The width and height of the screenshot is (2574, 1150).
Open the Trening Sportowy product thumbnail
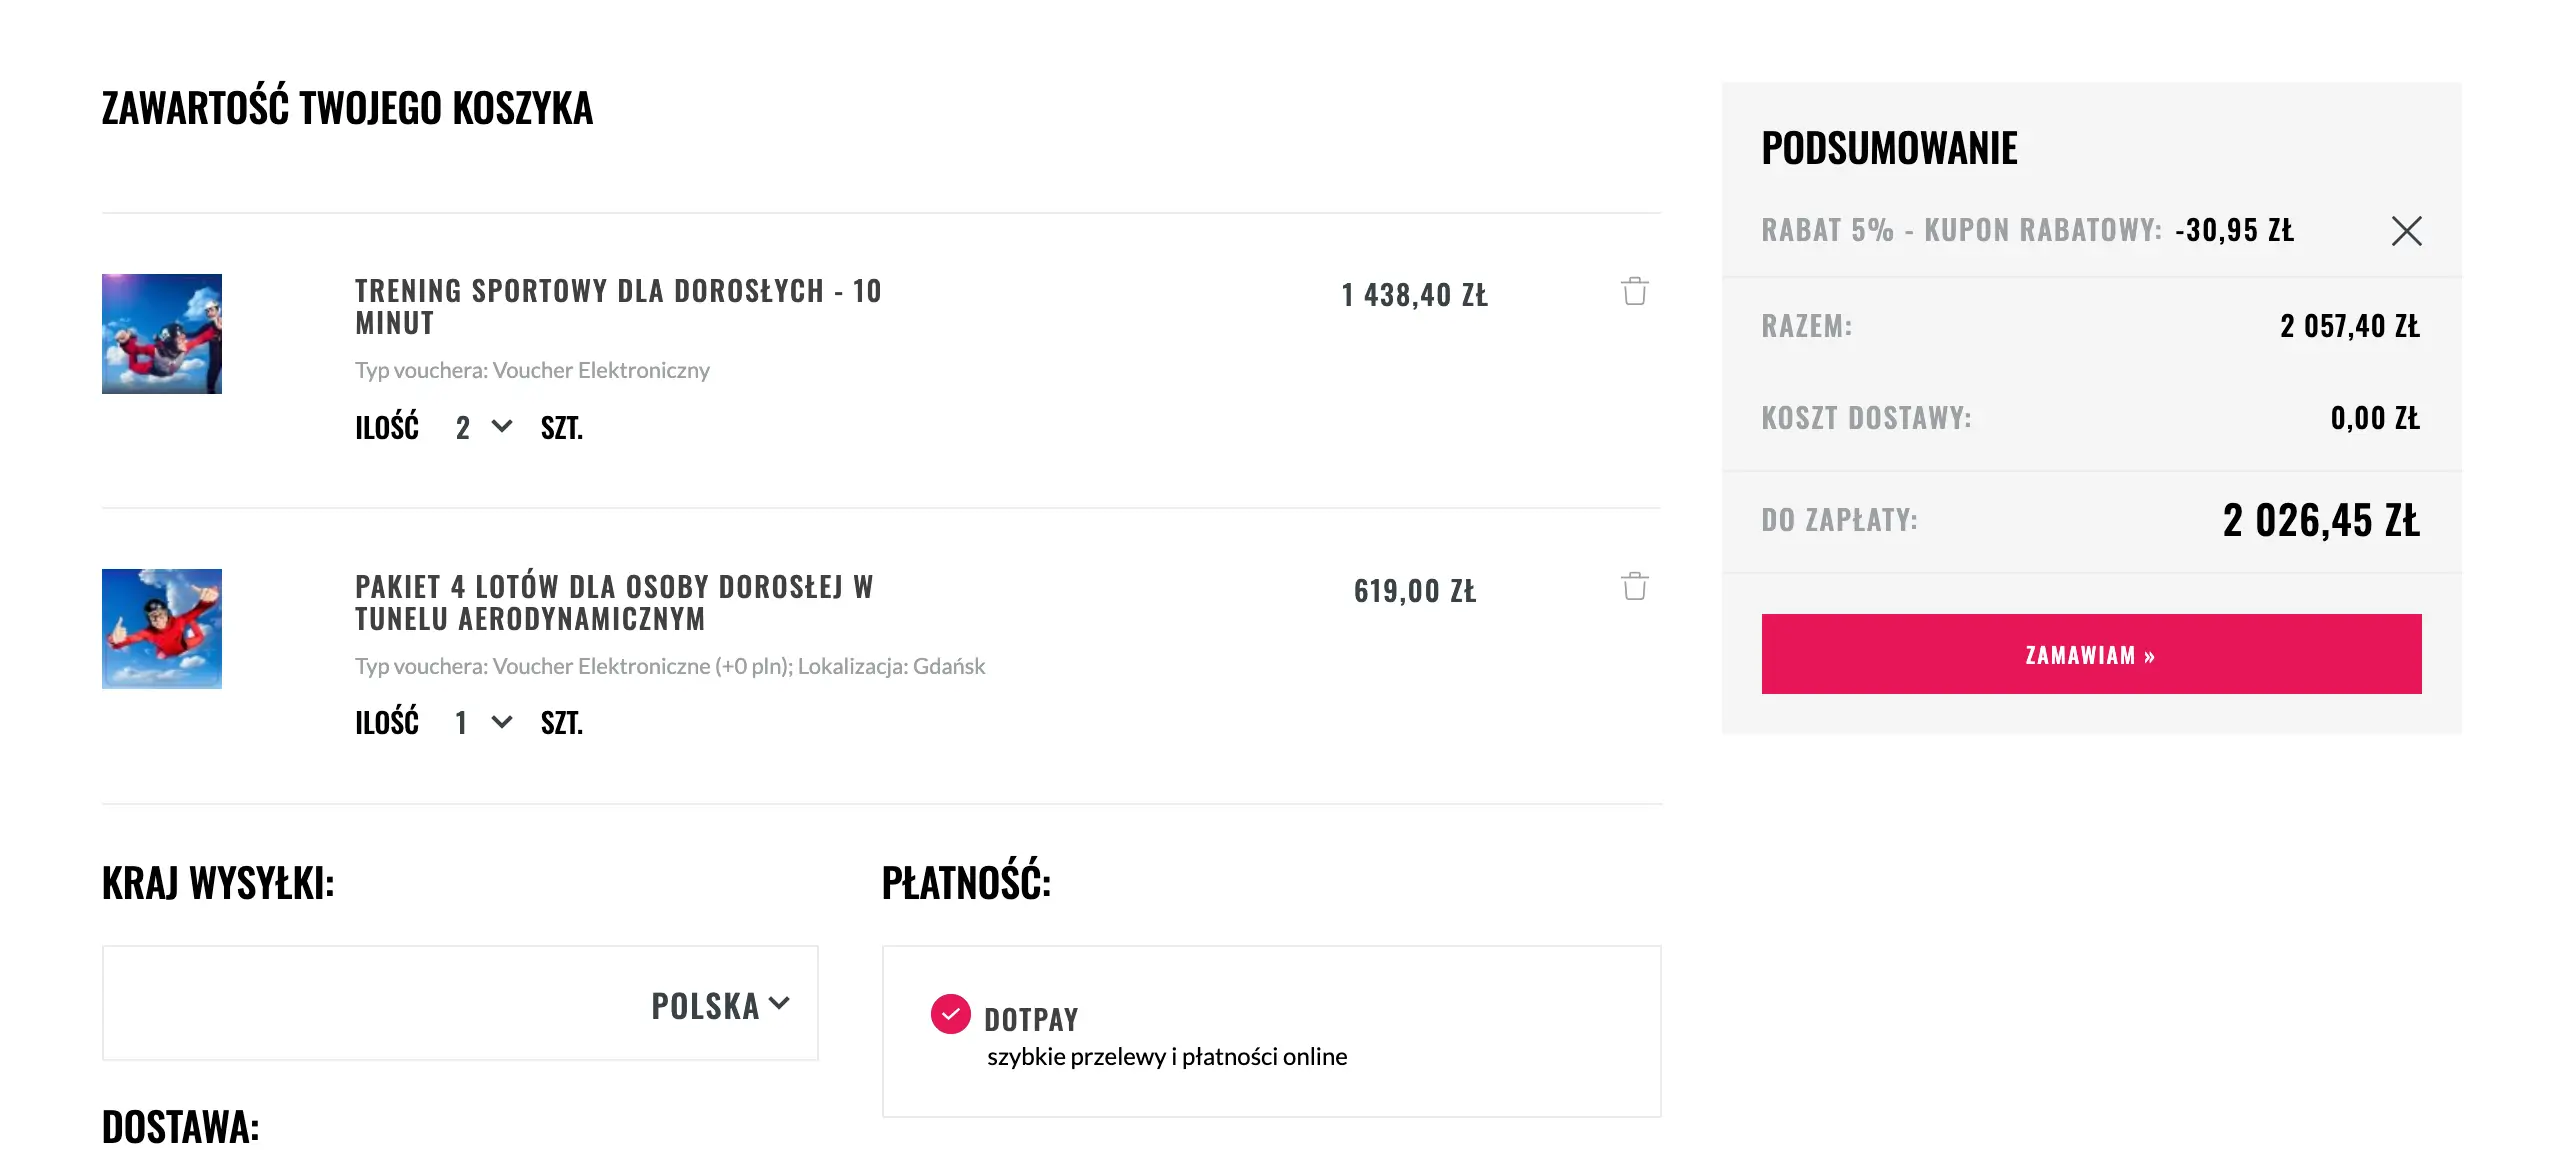pos(162,334)
